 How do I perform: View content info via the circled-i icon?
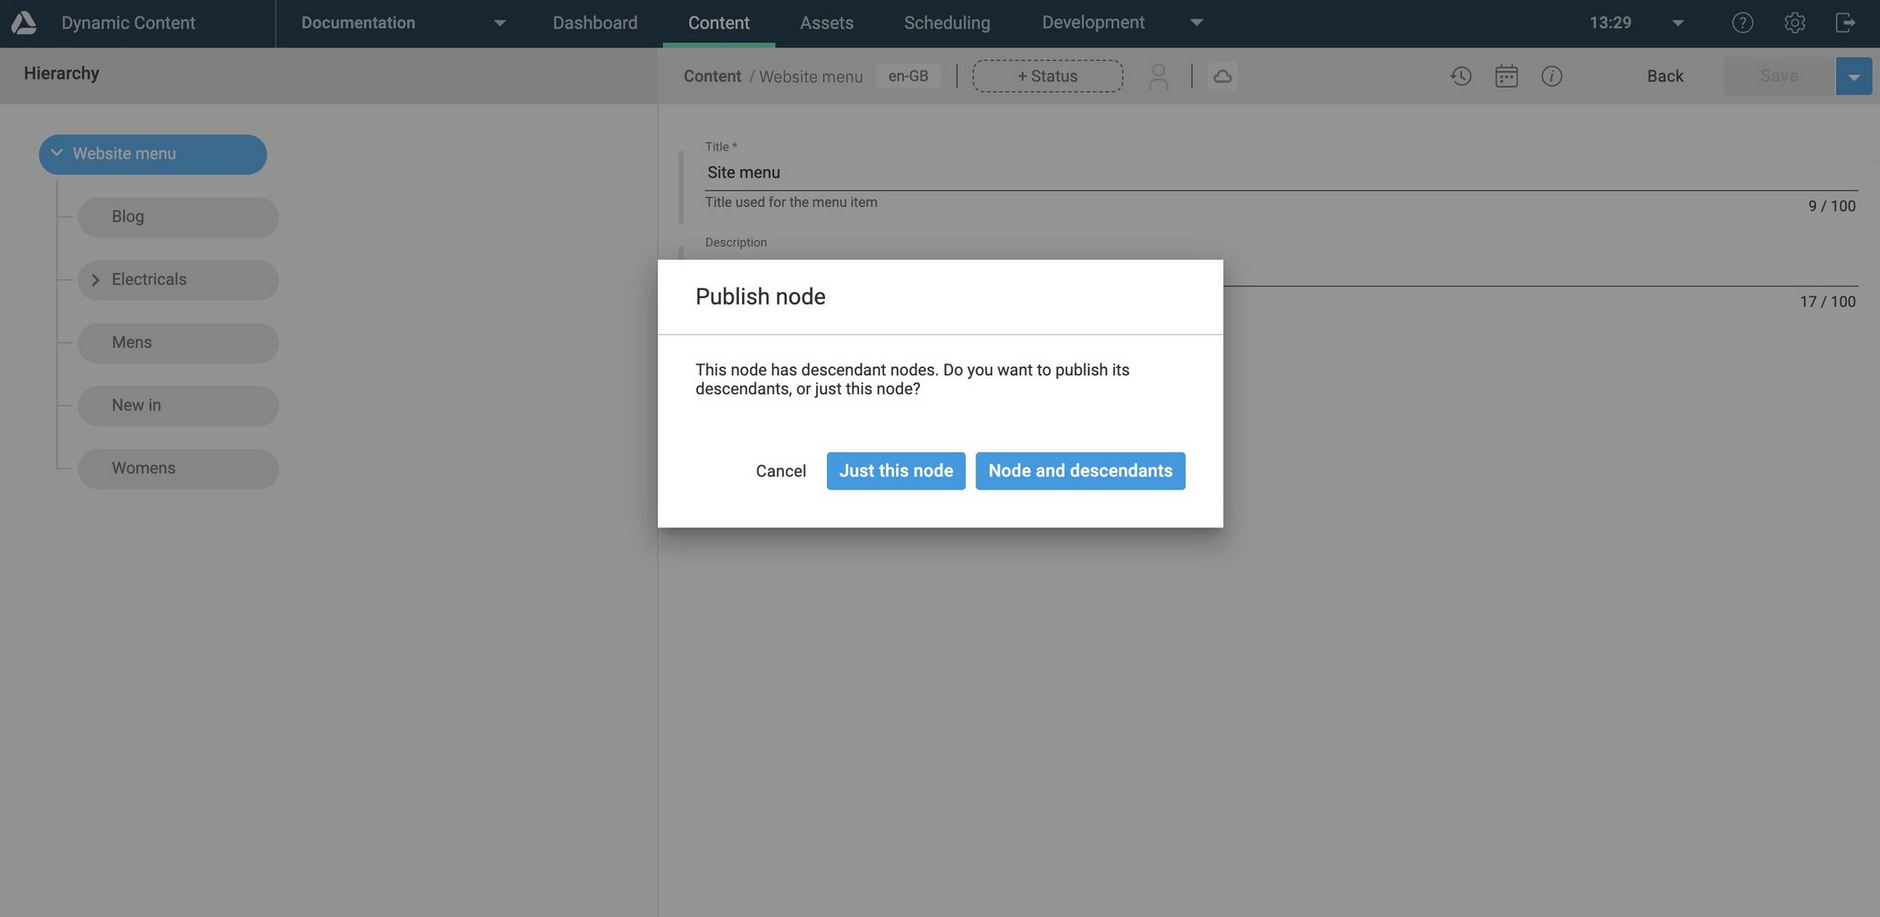click(1552, 75)
